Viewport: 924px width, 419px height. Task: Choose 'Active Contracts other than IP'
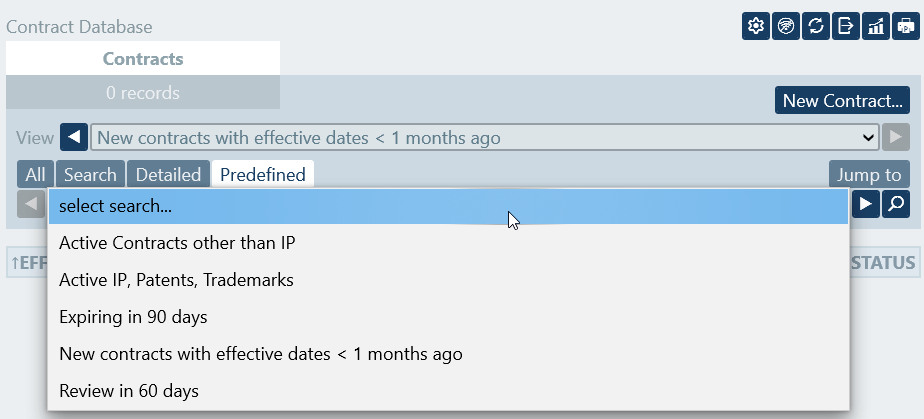(x=177, y=243)
